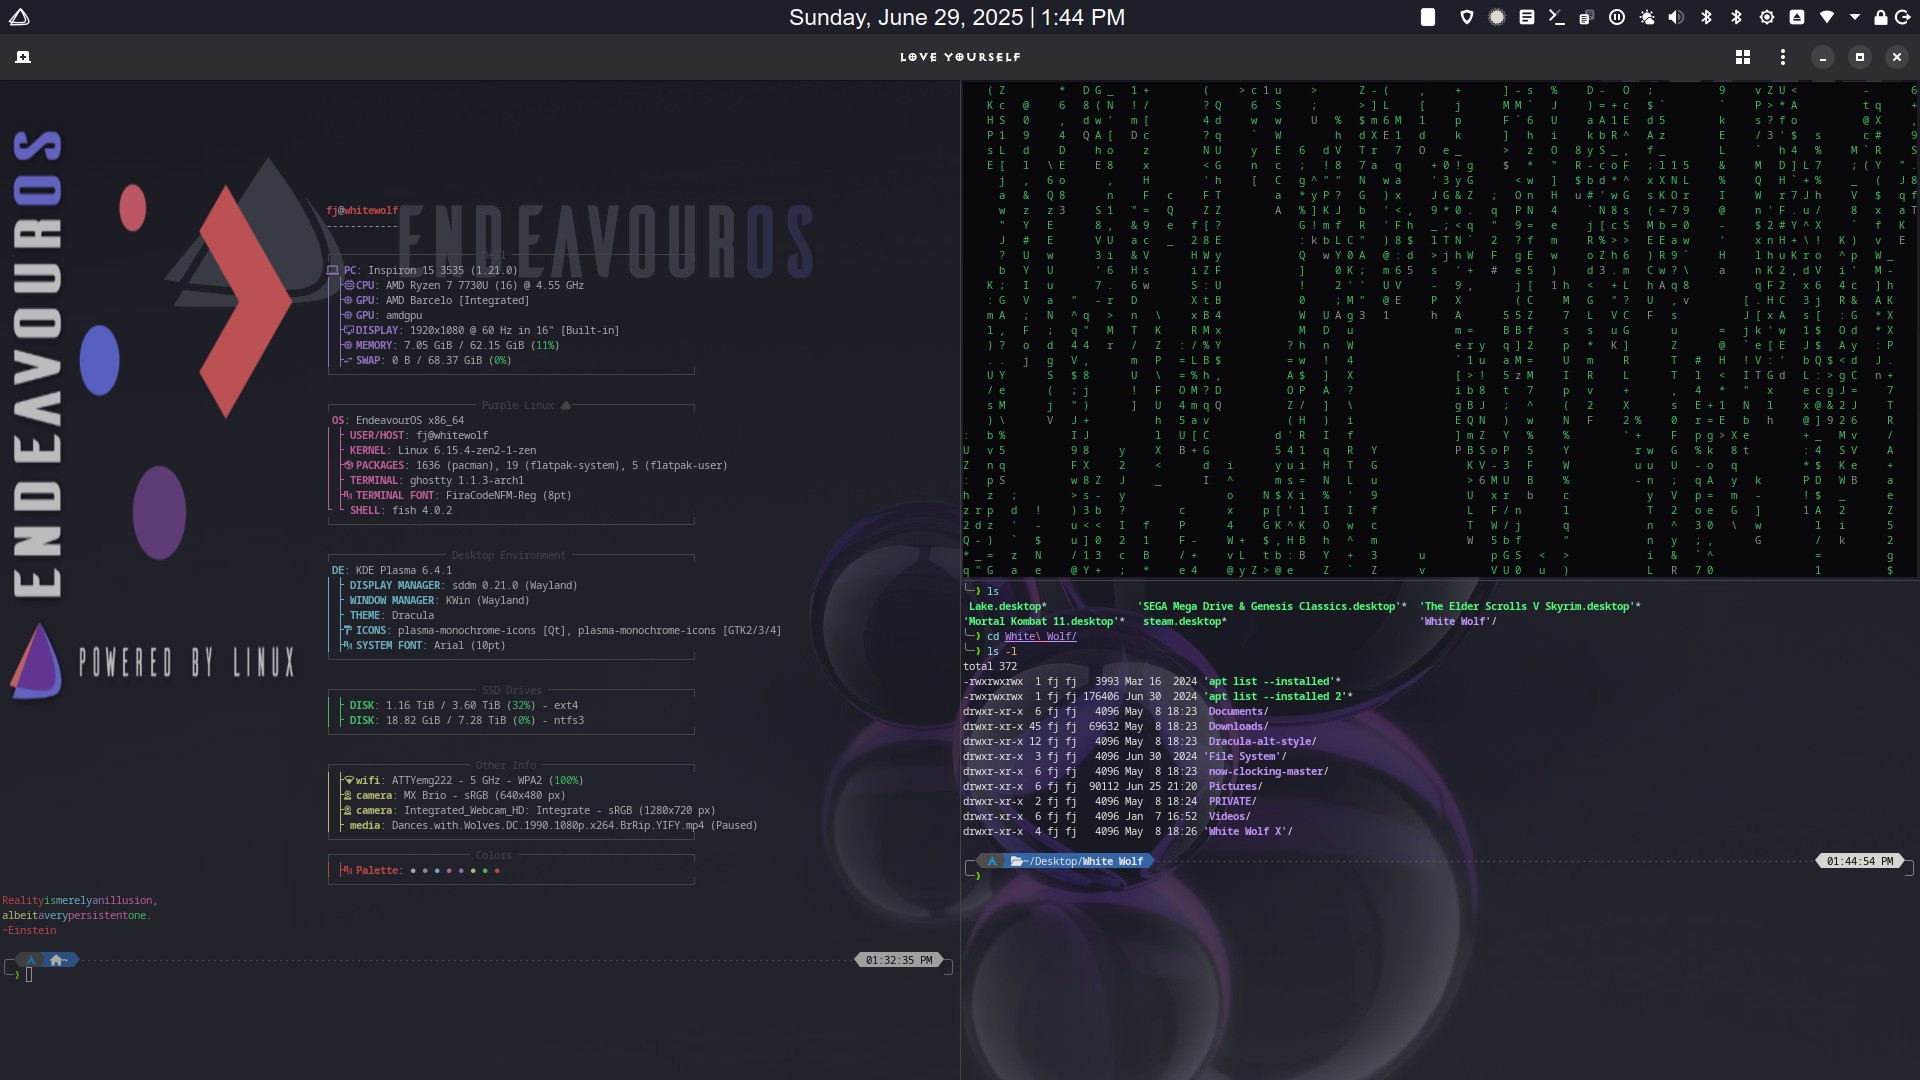Viewport: 1920px width, 1080px height.
Task: Click the underlined White Wolf path
Action: 1040,636
